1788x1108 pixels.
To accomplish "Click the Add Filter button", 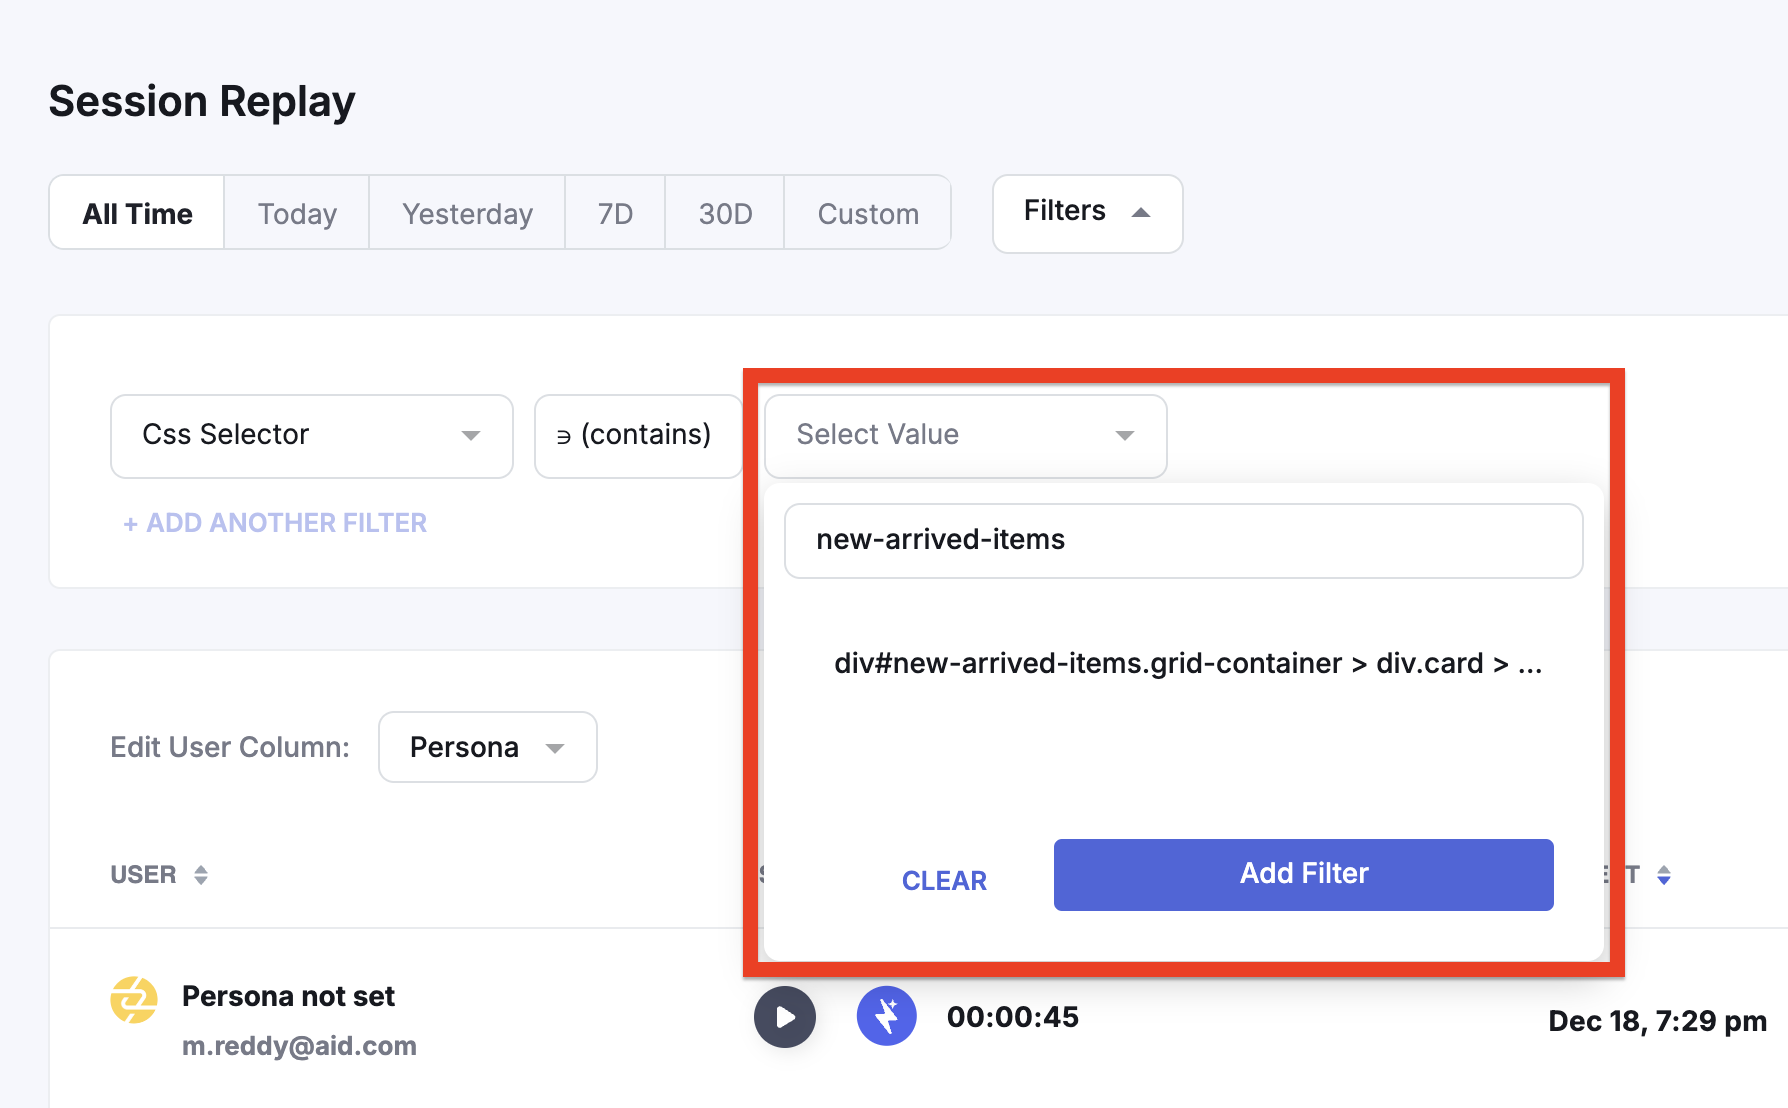I will 1303,874.
